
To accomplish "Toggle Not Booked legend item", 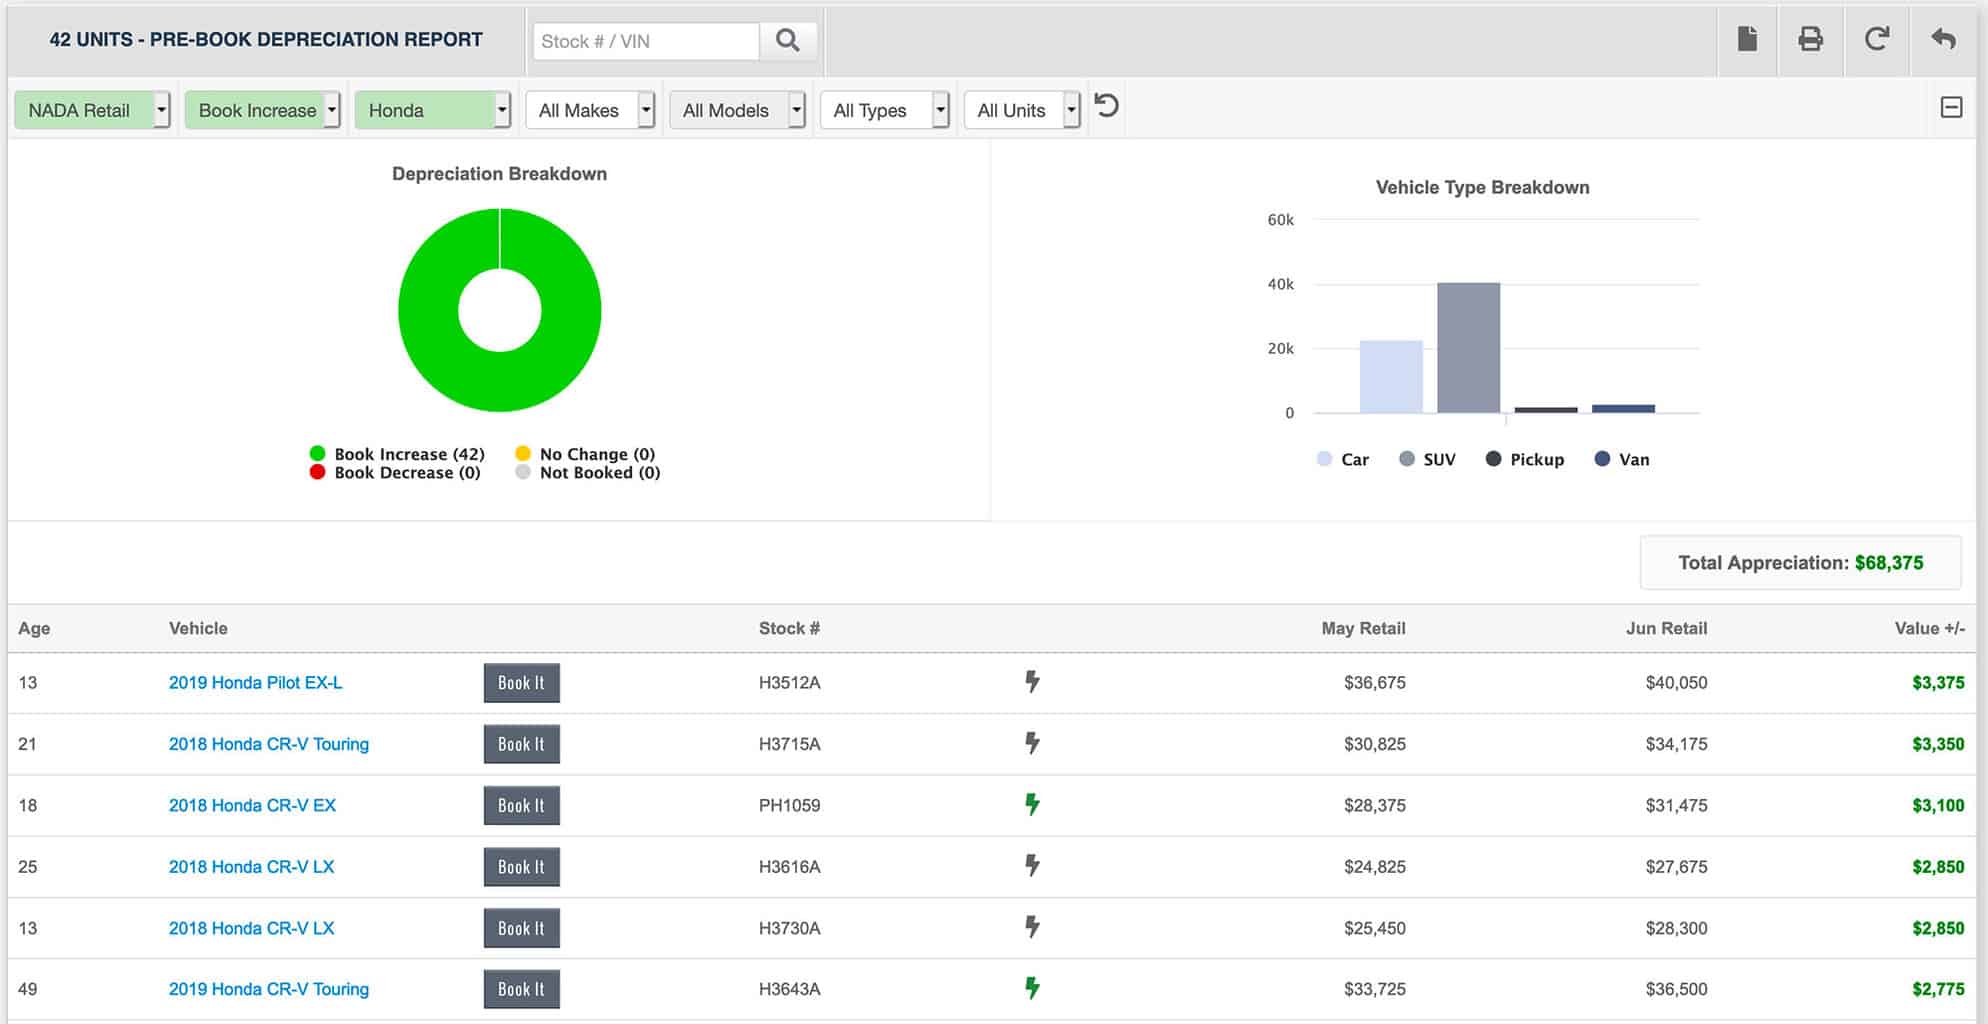I will point(588,473).
